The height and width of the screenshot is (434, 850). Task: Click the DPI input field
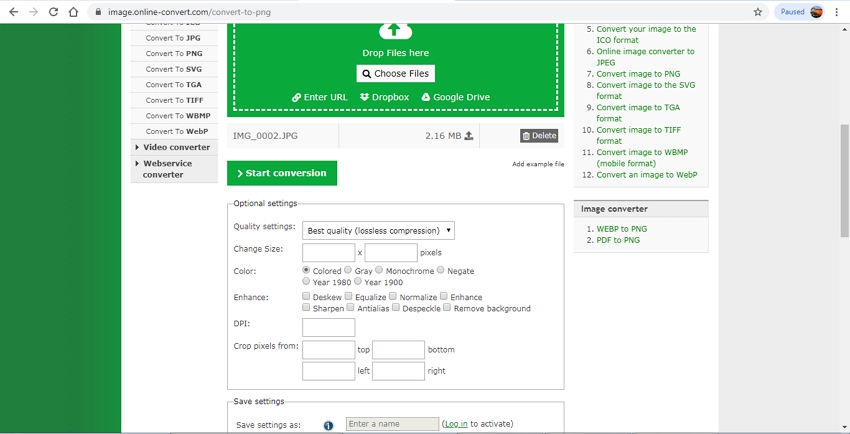click(328, 328)
